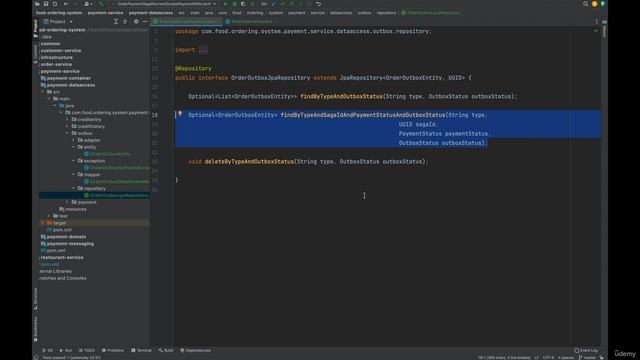This screenshot has height=360, width=640.
Task: Click payment-dataaccess in breadcrumb bar
Action: point(151,13)
